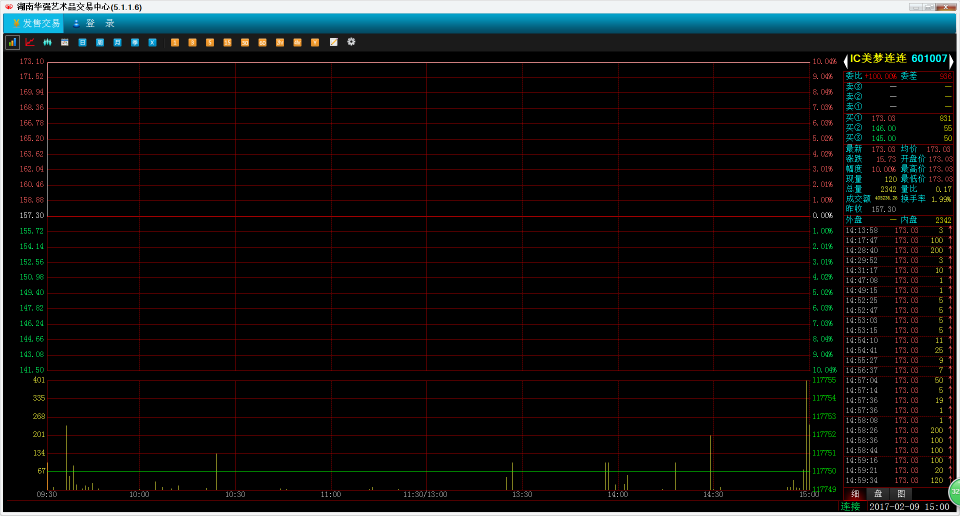Click the 内盘 2342 value
Screen dimensions: 960x516
(x=943, y=220)
